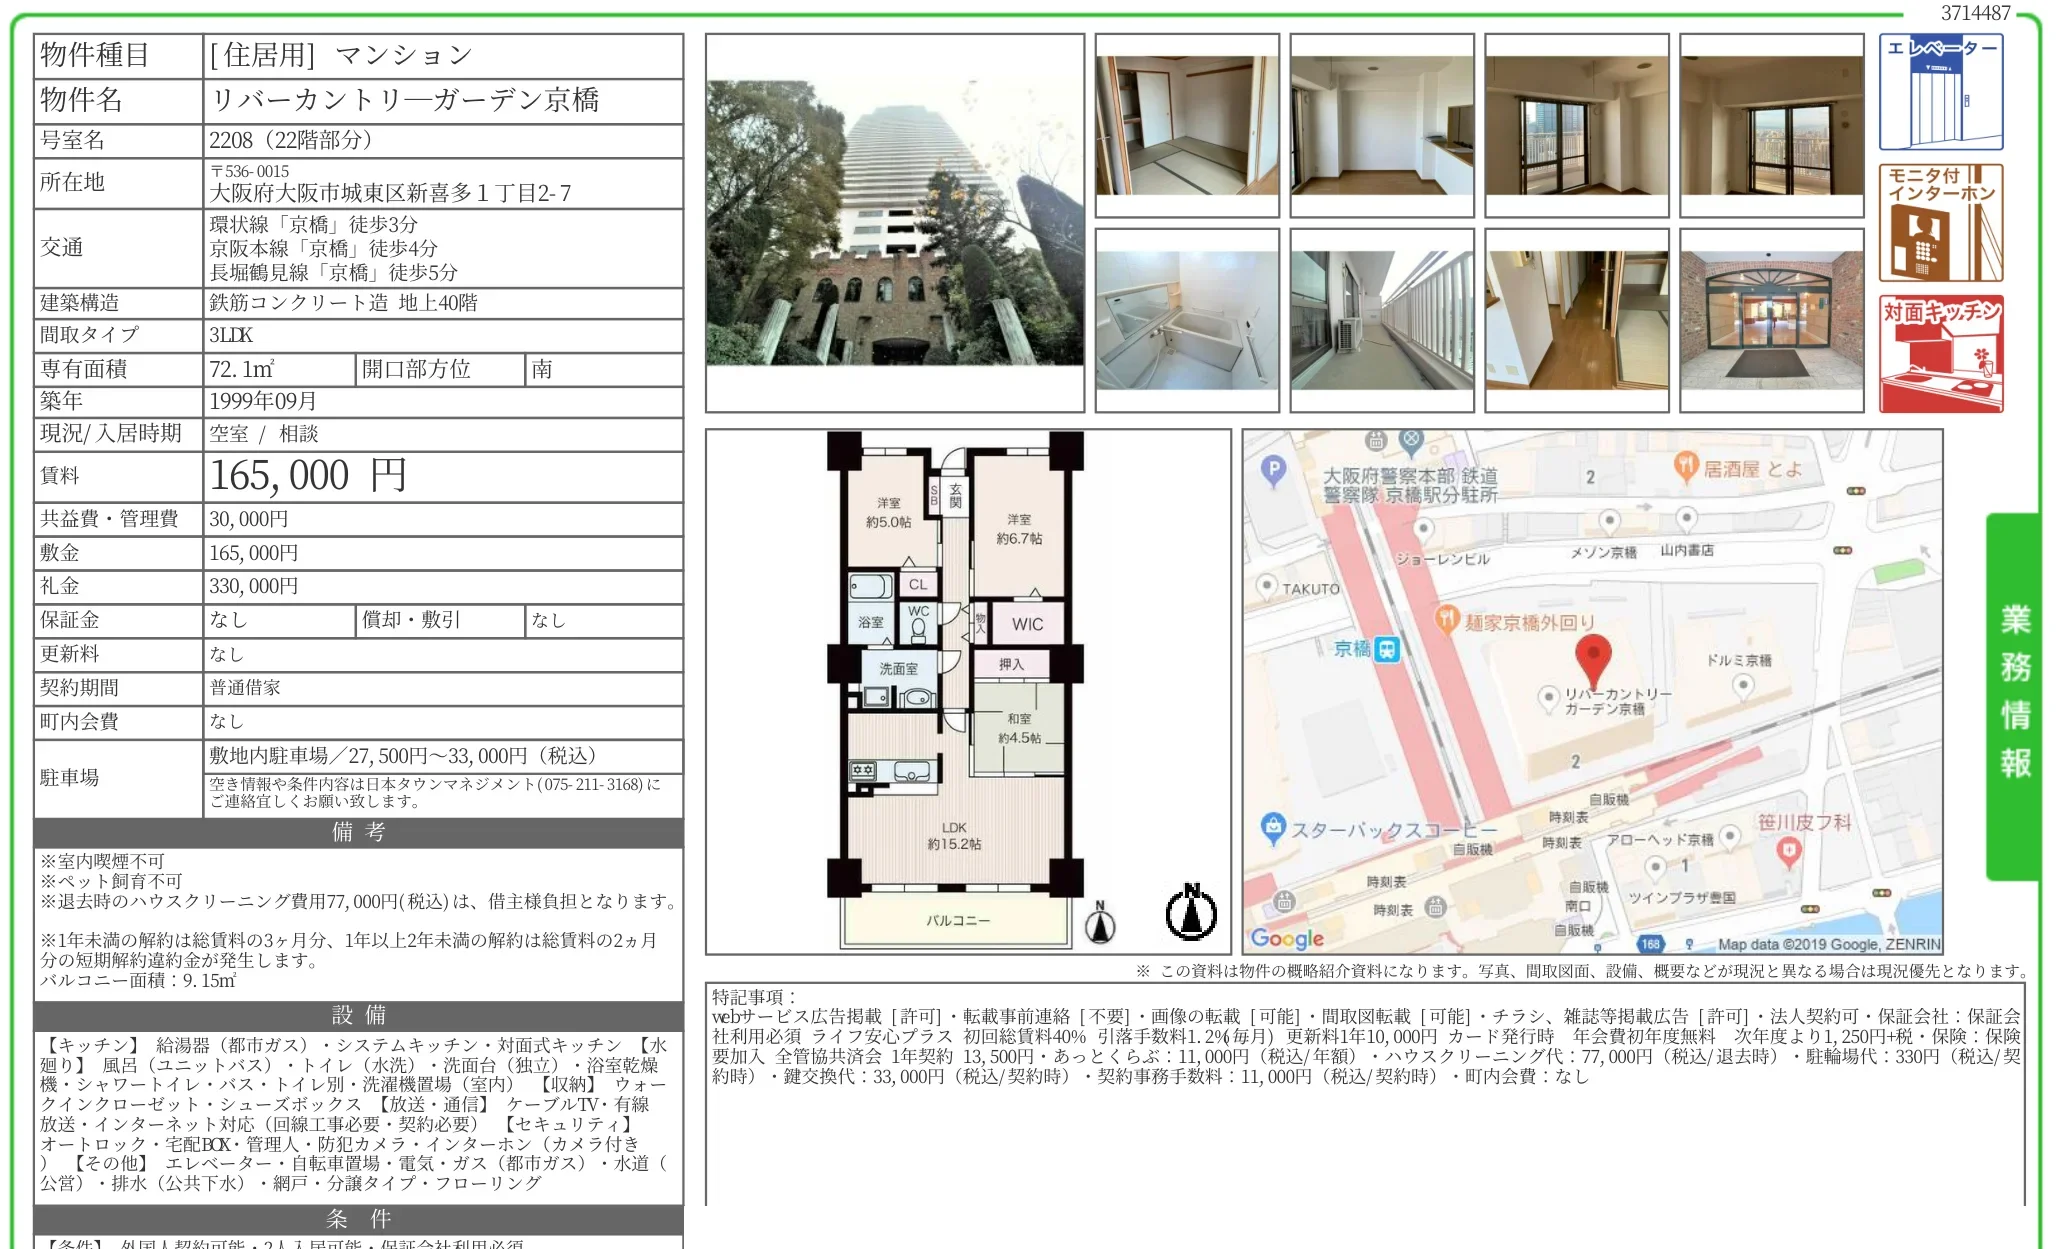Open the bathroom tub photo thumbnail
2056x1249 pixels.
(1186, 320)
